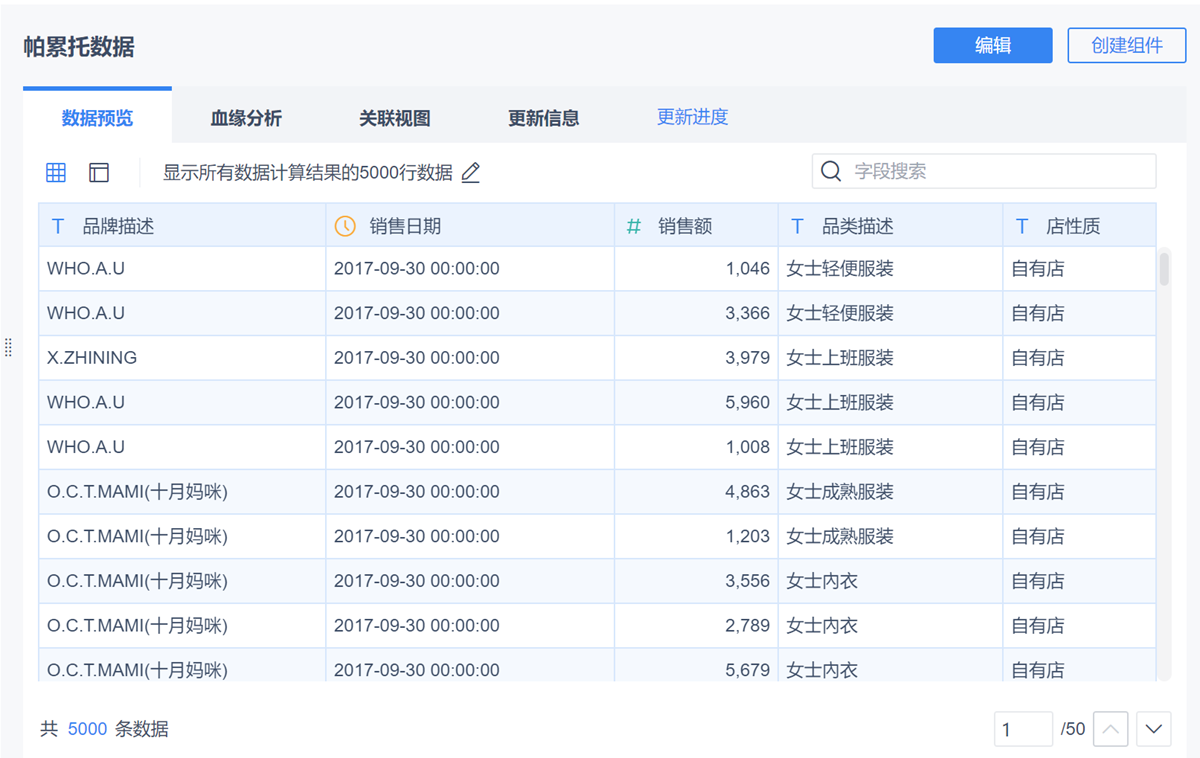Click number icon of 销售额 column

click(x=634, y=226)
